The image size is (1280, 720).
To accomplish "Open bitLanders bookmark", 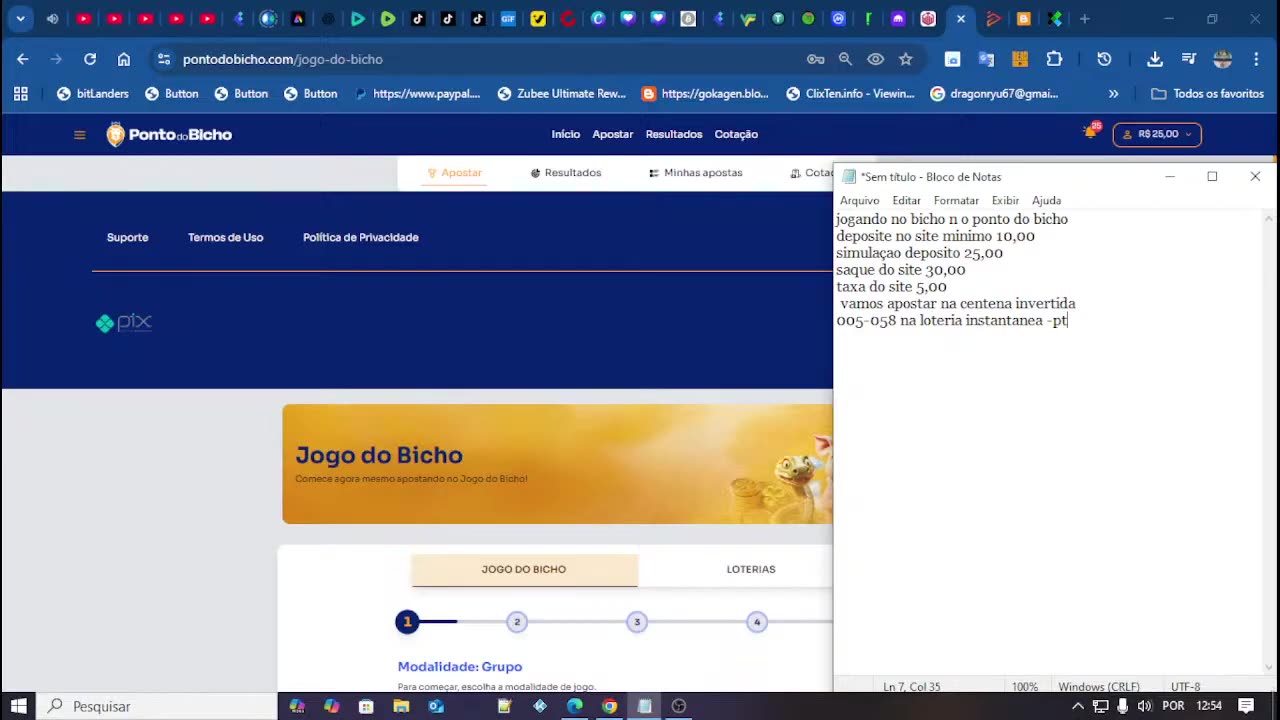I will [93, 94].
